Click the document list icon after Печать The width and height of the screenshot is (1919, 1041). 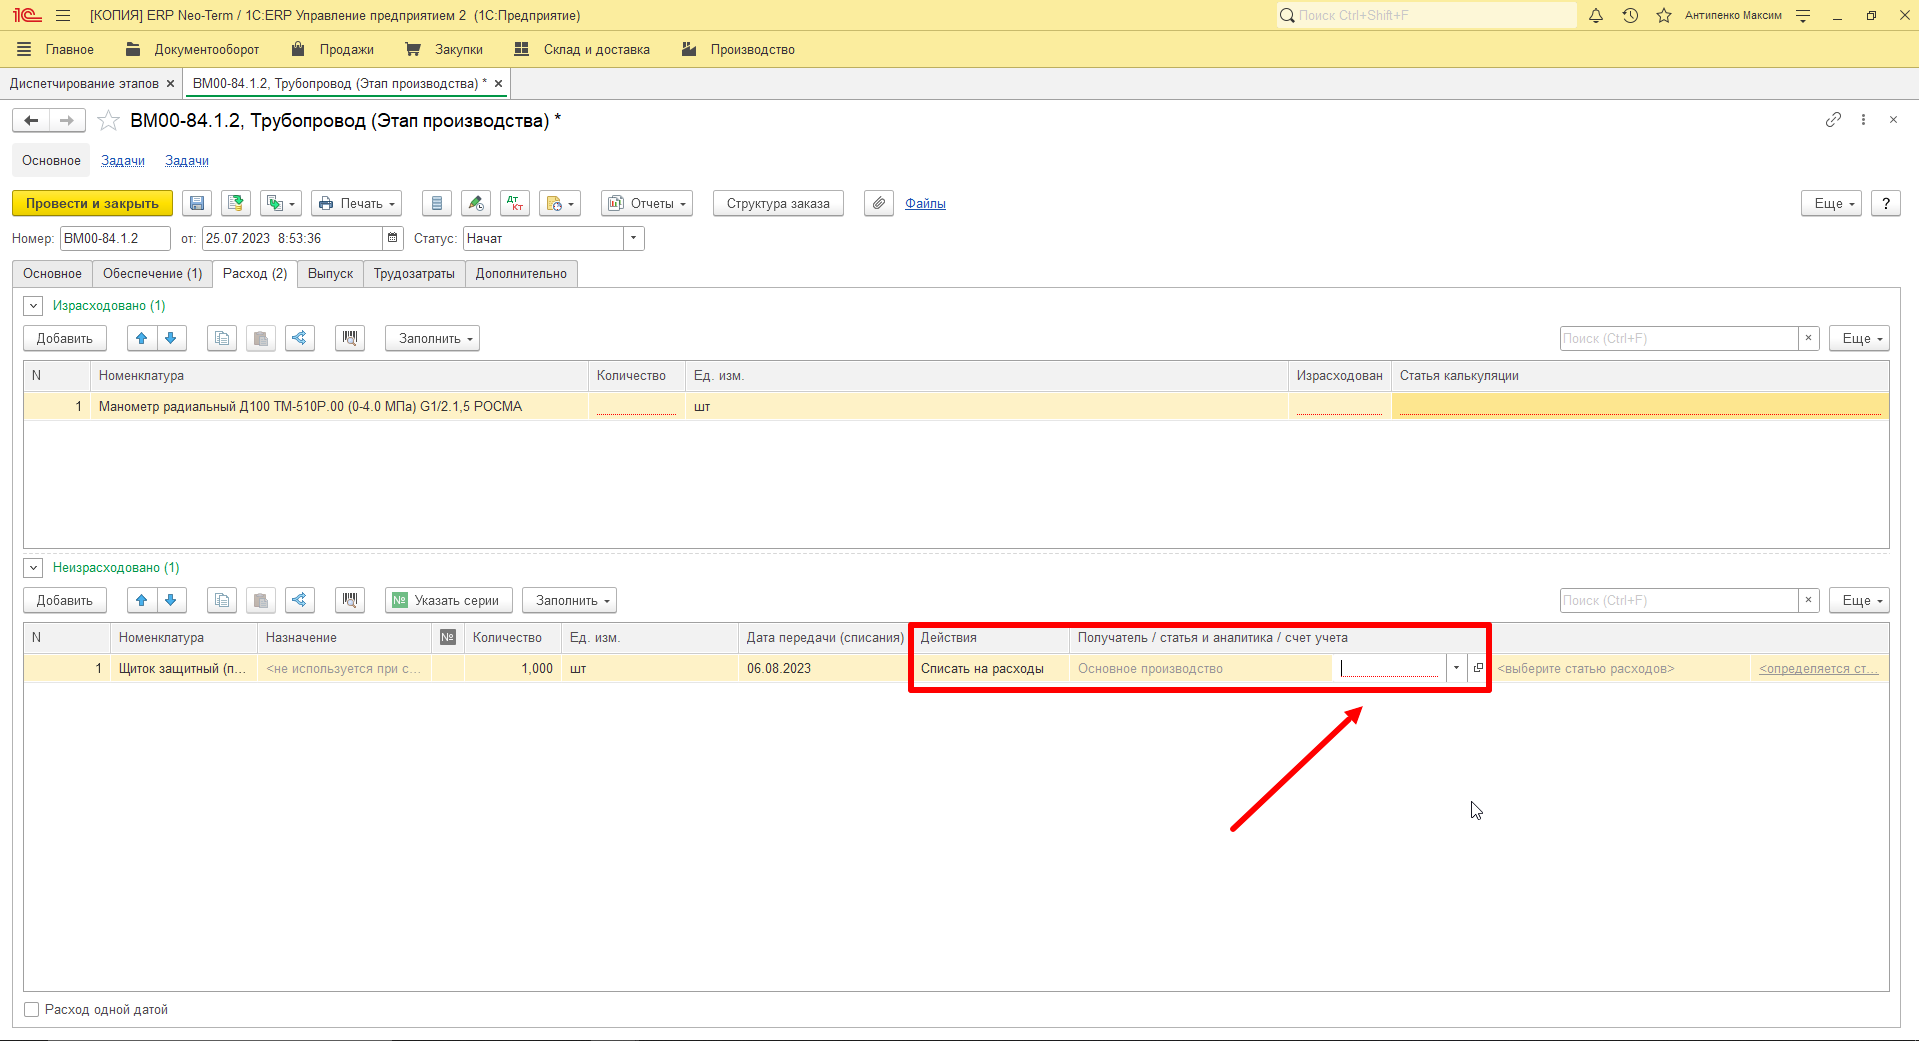tap(437, 203)
